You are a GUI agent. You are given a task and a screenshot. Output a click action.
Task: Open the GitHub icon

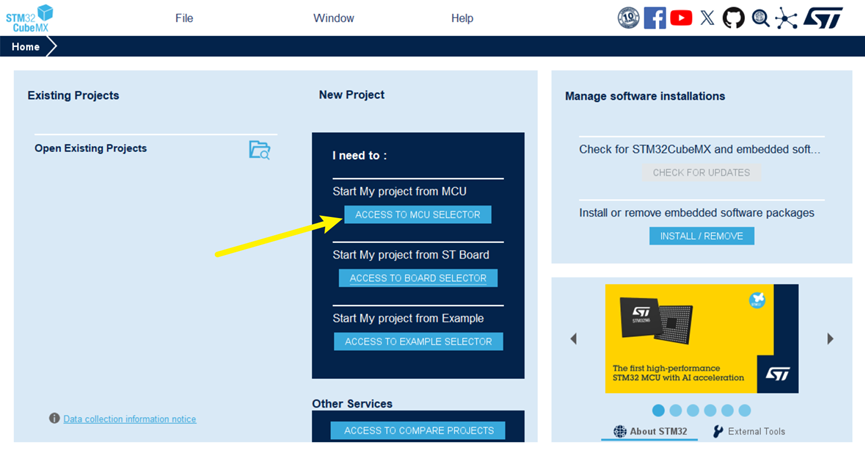733,18
